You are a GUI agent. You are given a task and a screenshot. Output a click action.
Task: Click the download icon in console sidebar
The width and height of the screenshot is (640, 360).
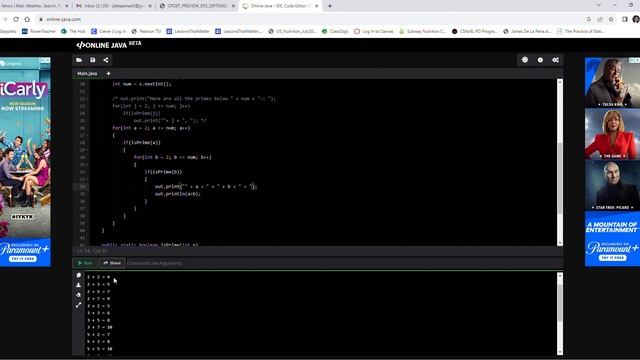click(x=78, y=285)
